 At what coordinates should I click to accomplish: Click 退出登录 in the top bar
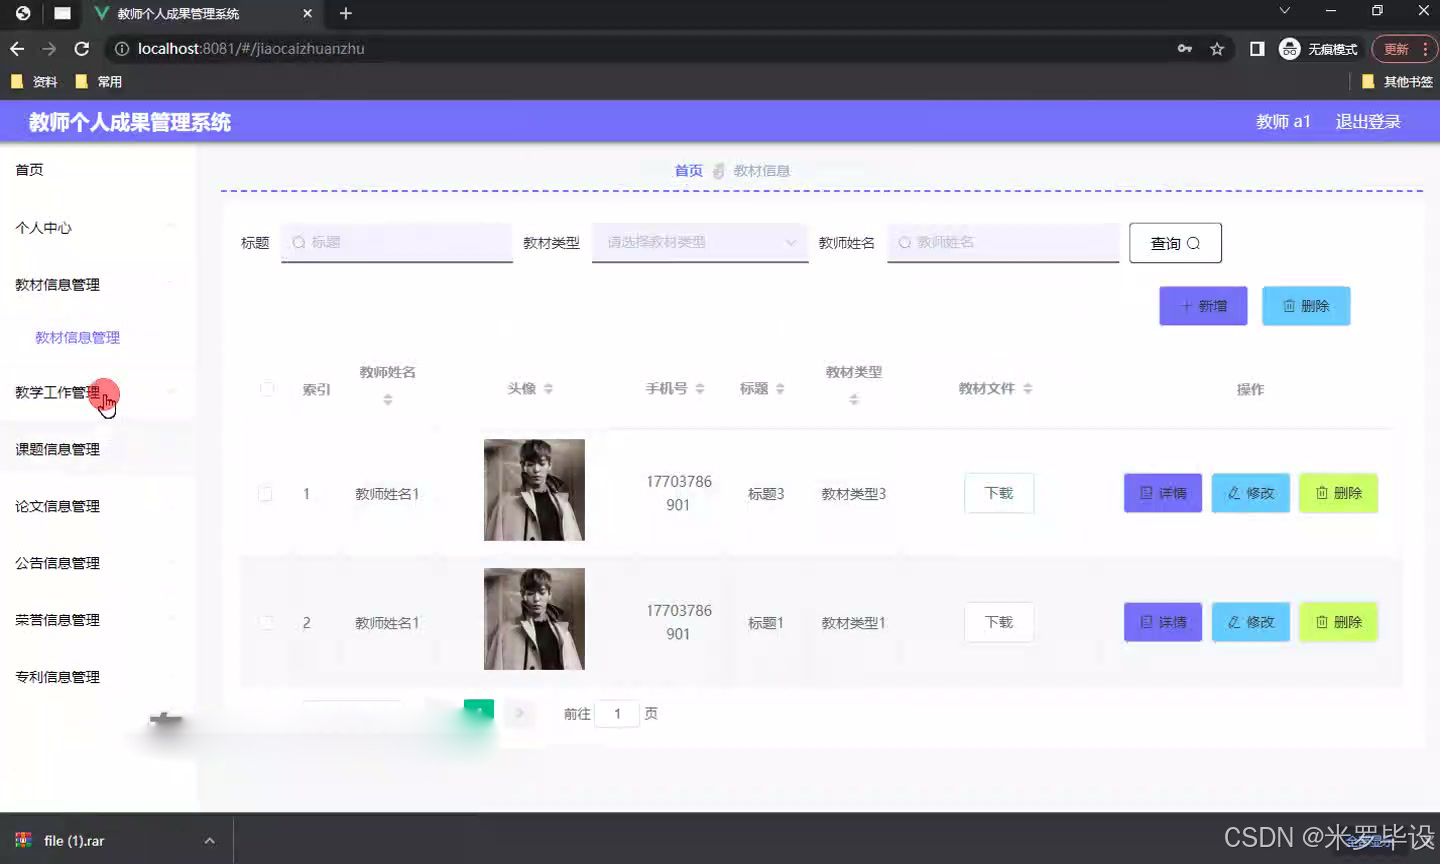click(x=1367, y=121)
